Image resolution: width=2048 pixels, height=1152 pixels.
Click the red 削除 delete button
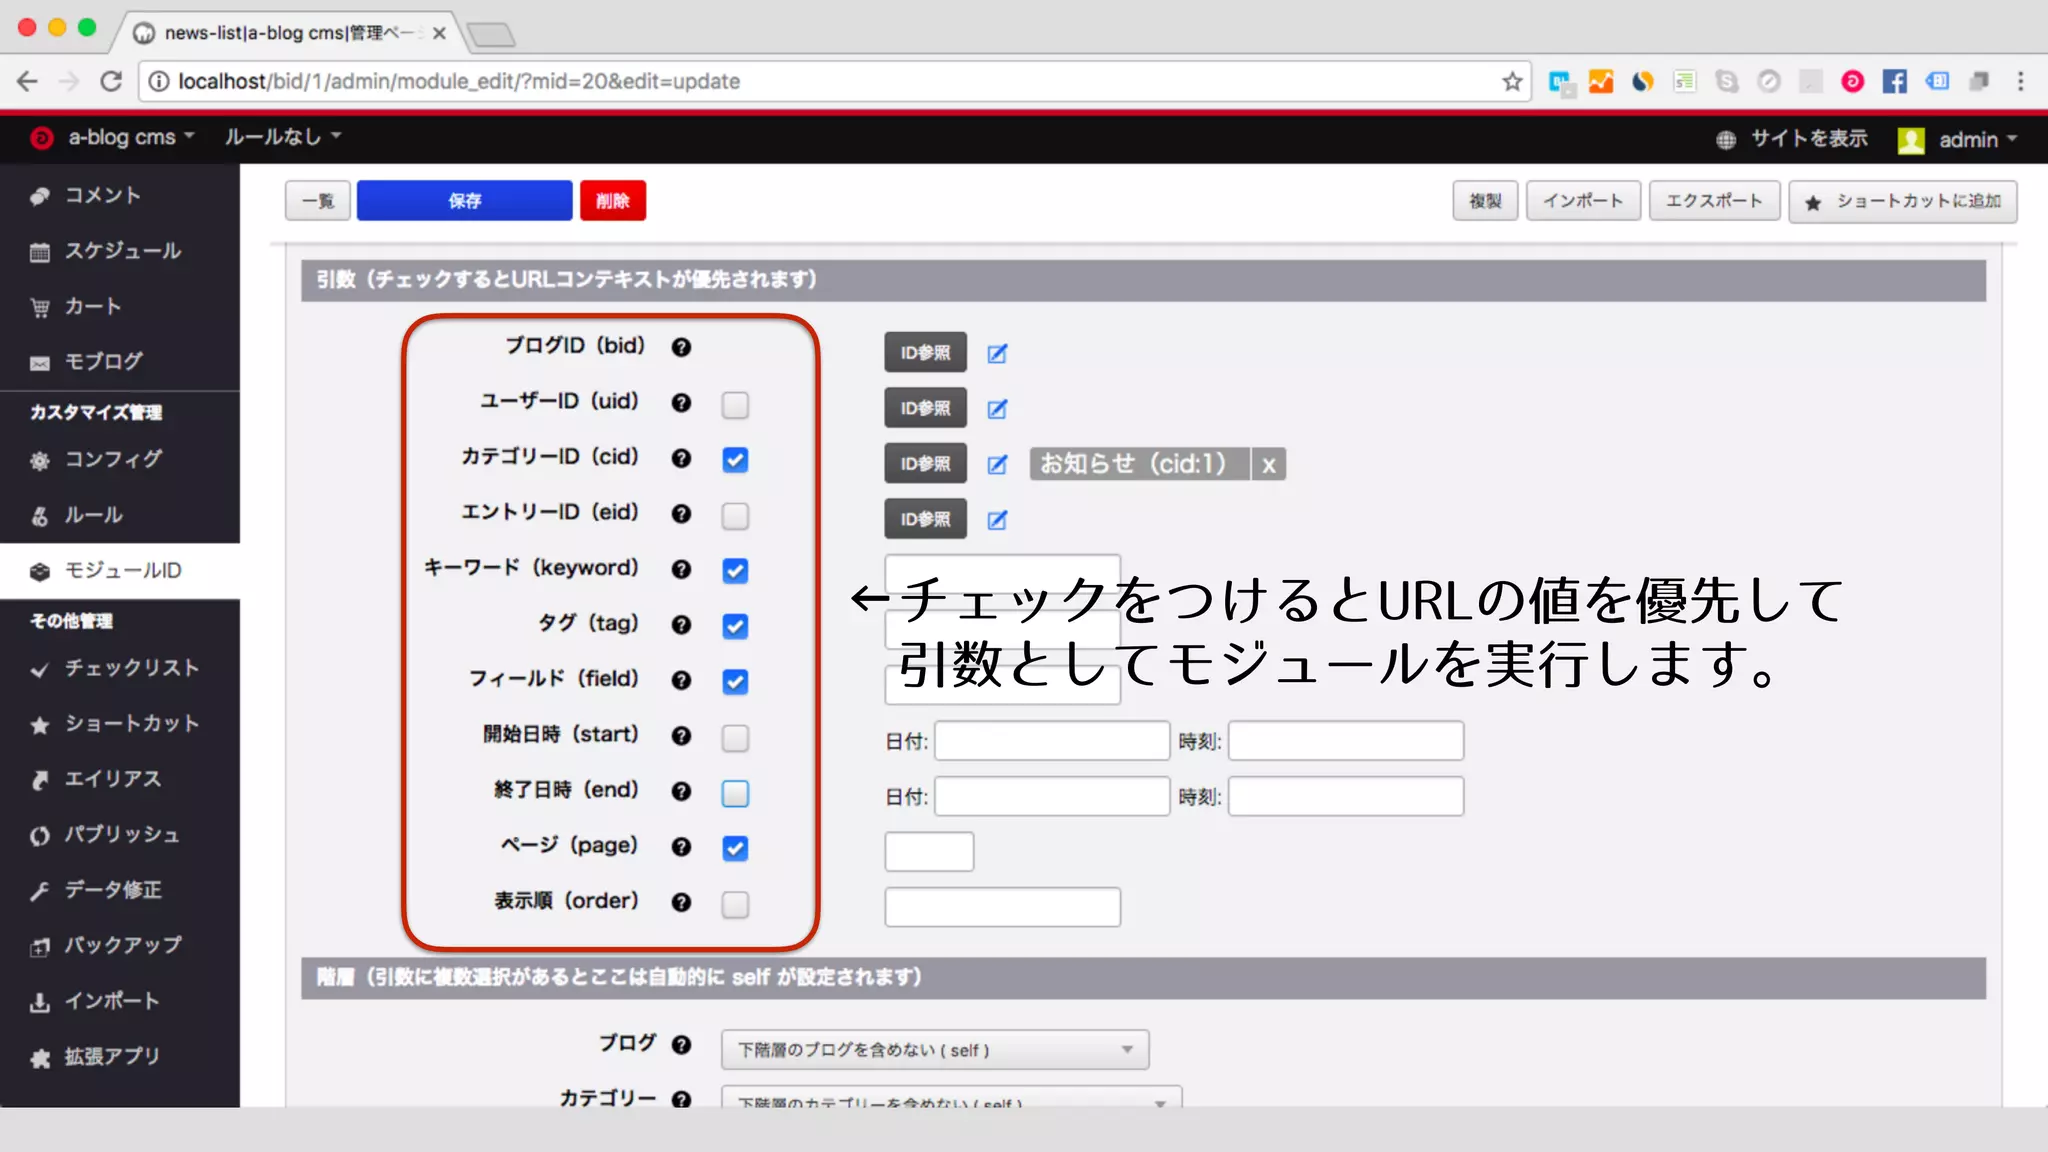(612, 201)
